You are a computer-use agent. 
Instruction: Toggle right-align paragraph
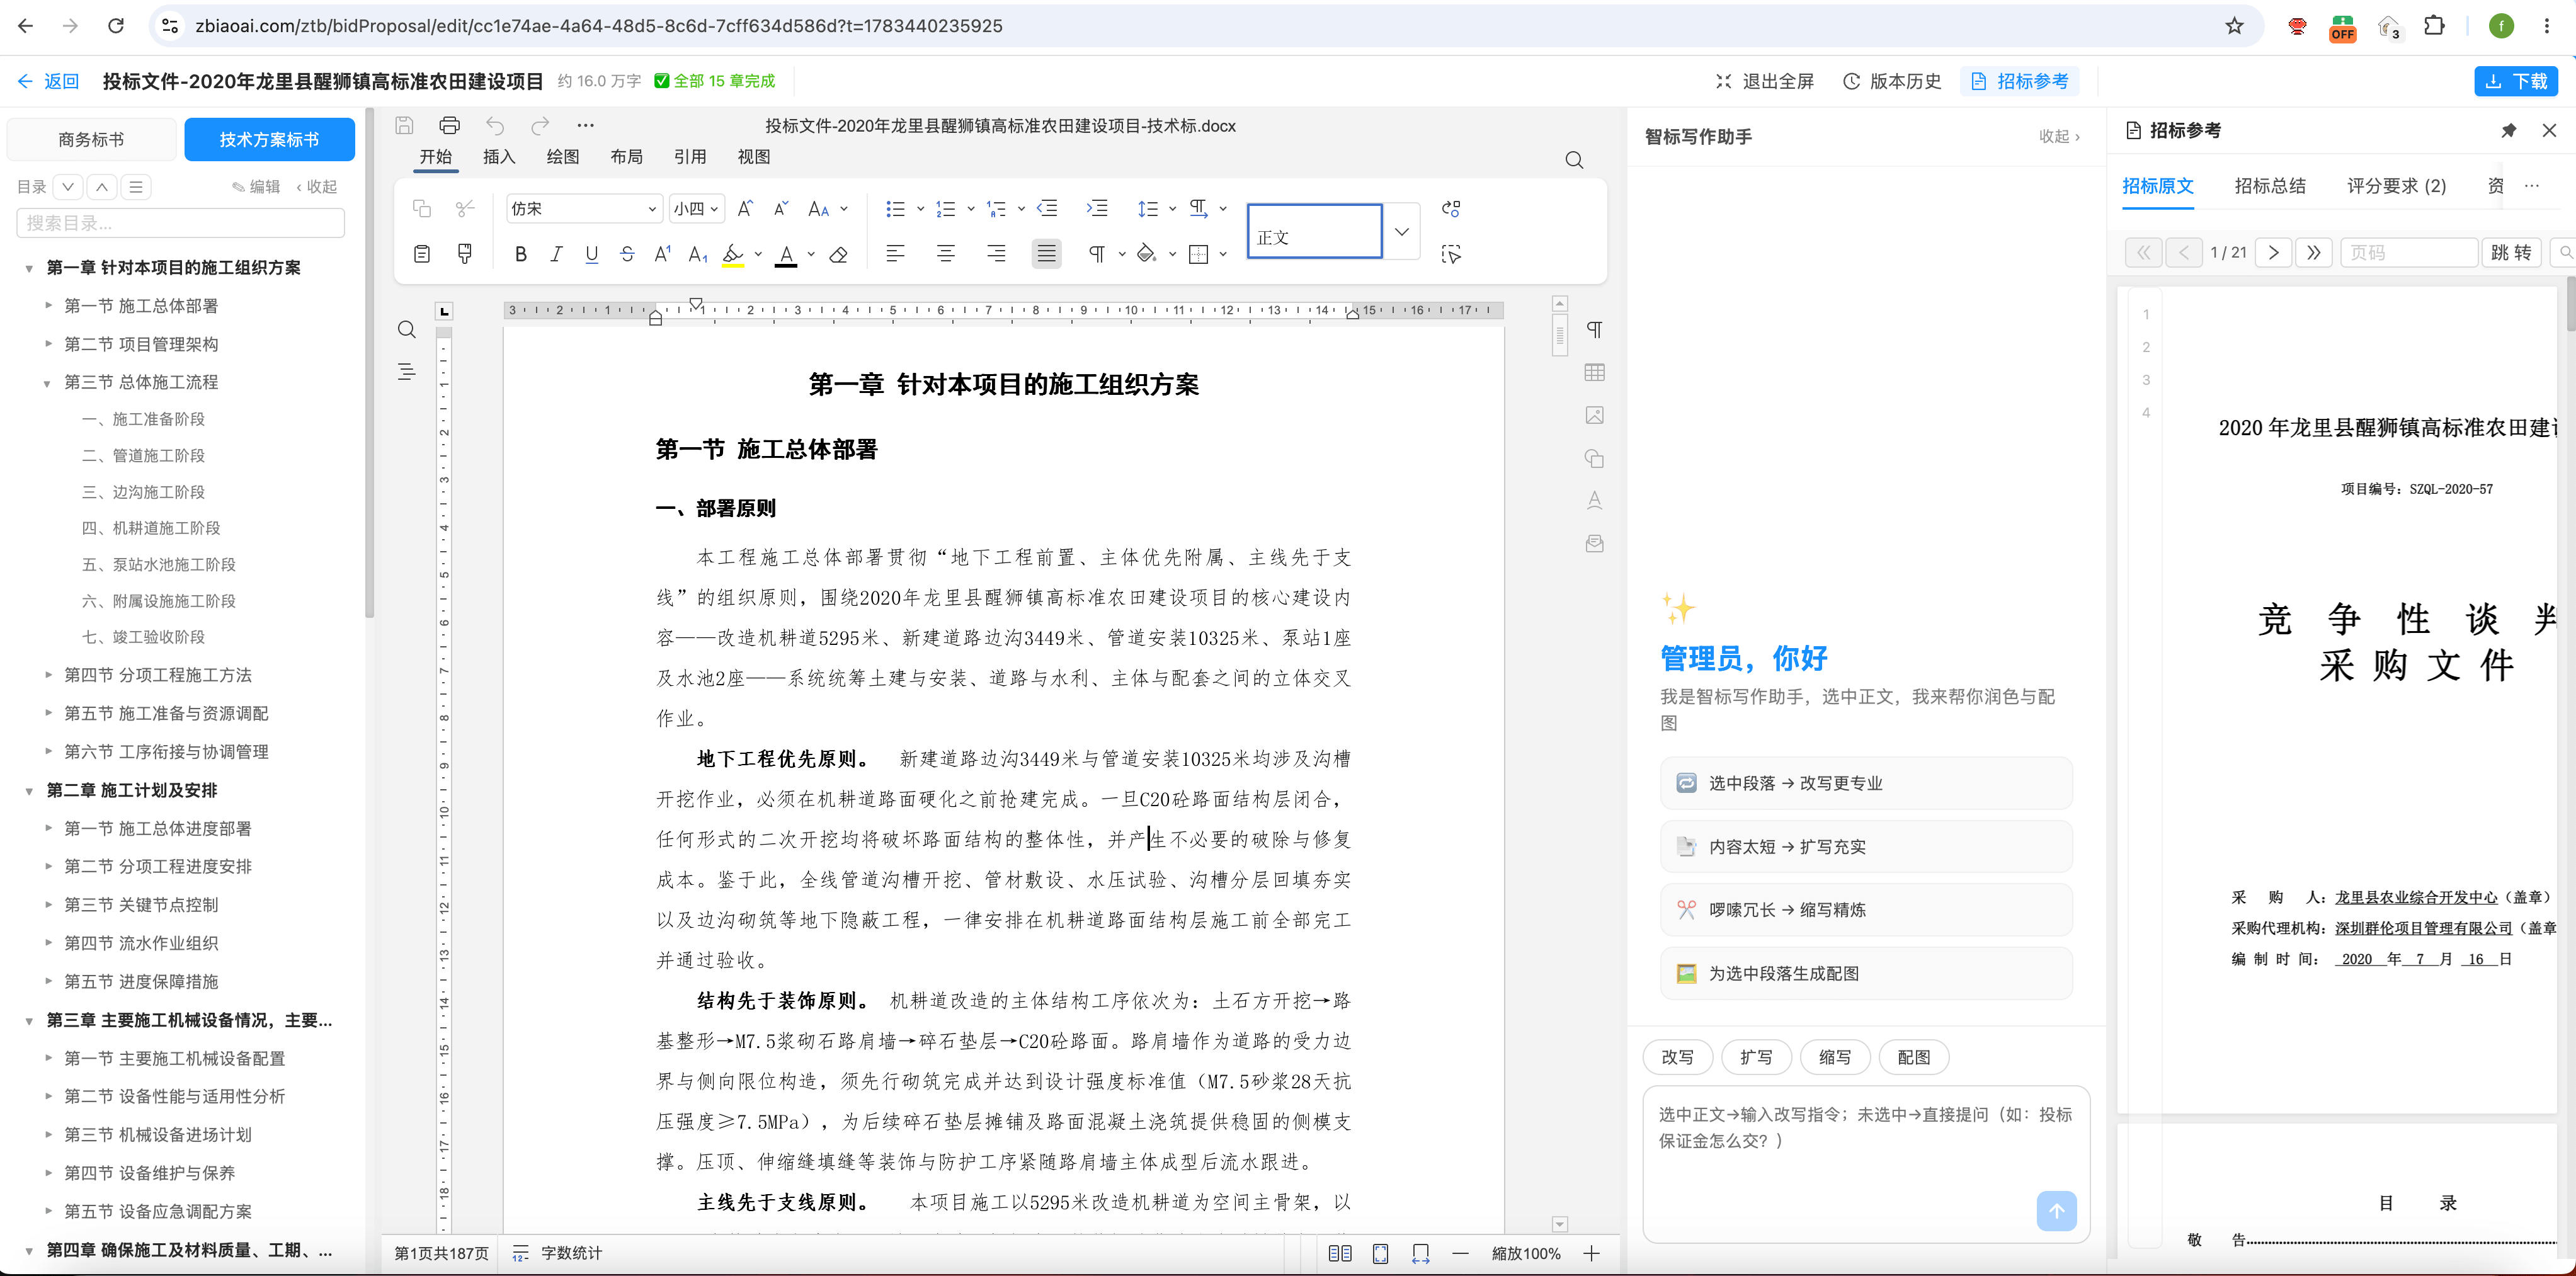996,254
